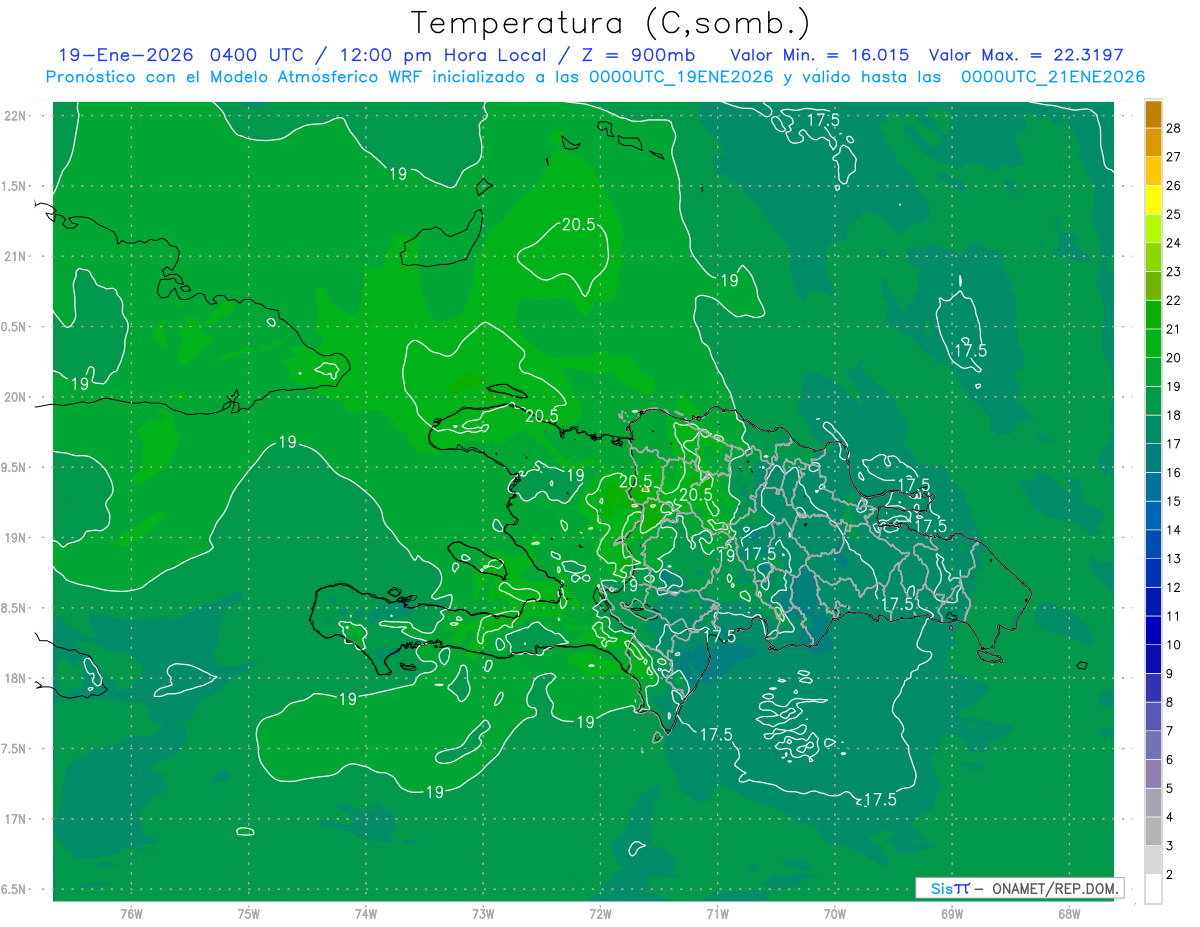Click the '22N' latitude axis label
This screenshot has width=1200, height=927.
pyautogui.click(x=17, y=116)
